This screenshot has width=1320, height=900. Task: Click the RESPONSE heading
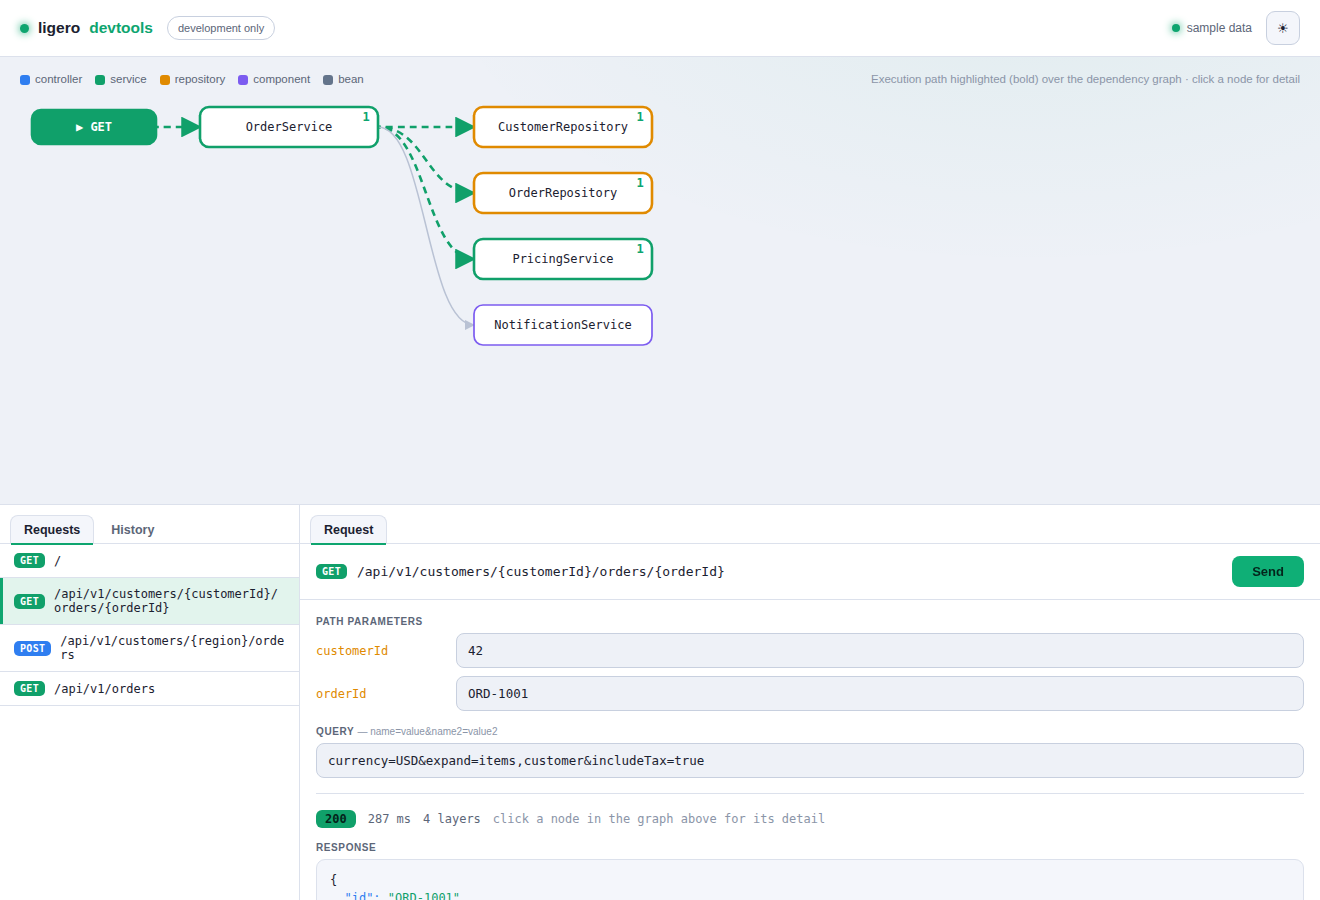pos(346,848)
